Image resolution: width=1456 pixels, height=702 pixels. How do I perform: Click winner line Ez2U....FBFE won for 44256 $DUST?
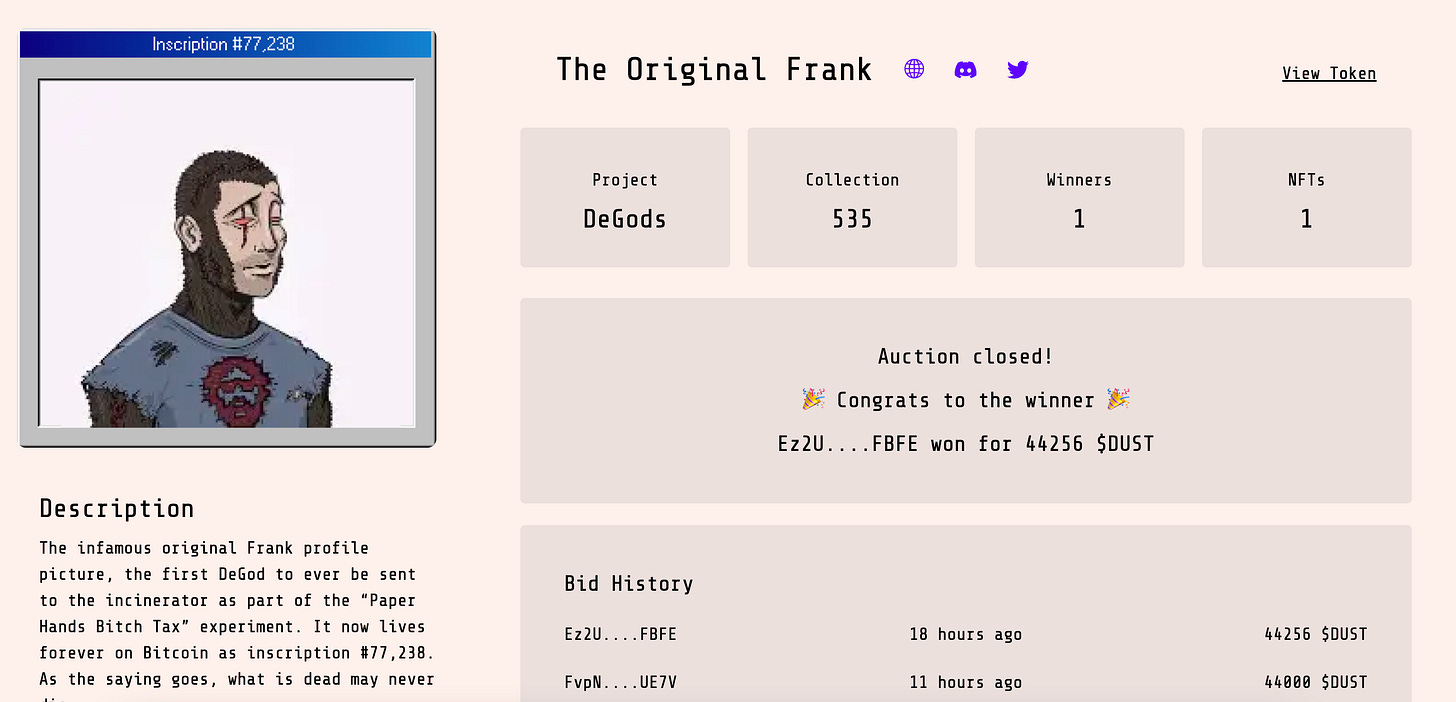click(966, 443)
